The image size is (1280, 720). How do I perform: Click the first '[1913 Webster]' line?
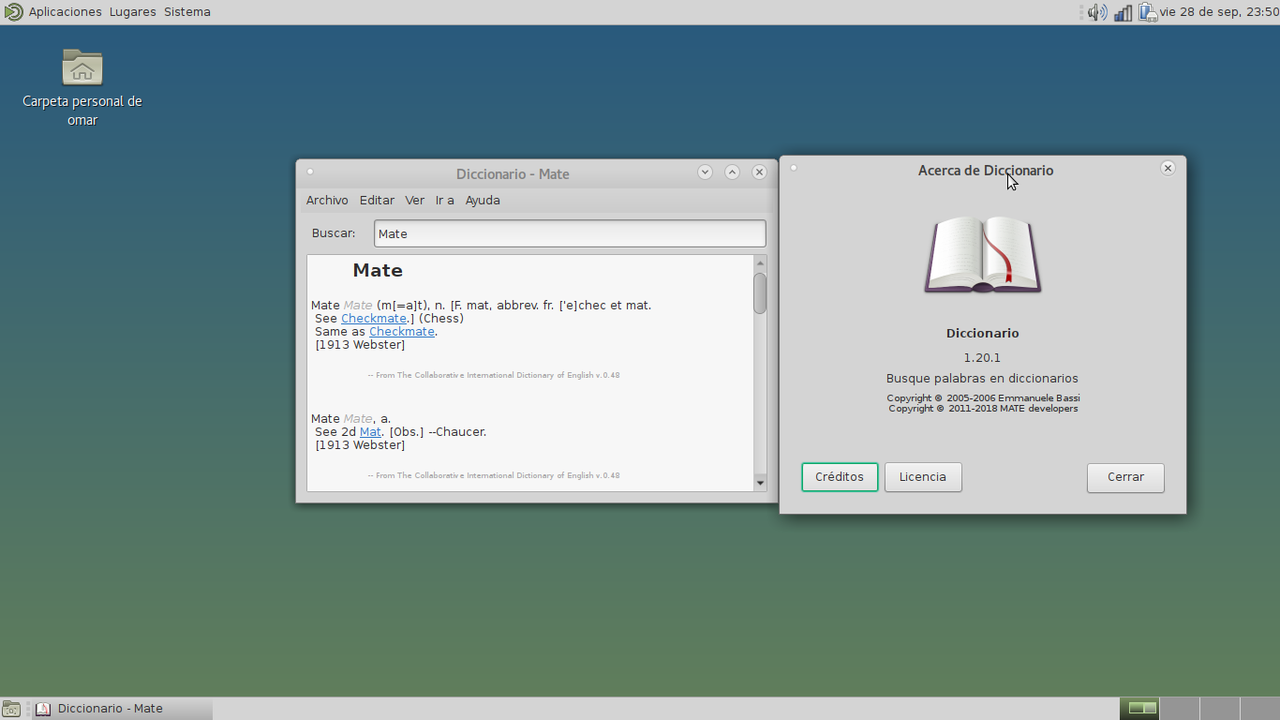(360, 345)
